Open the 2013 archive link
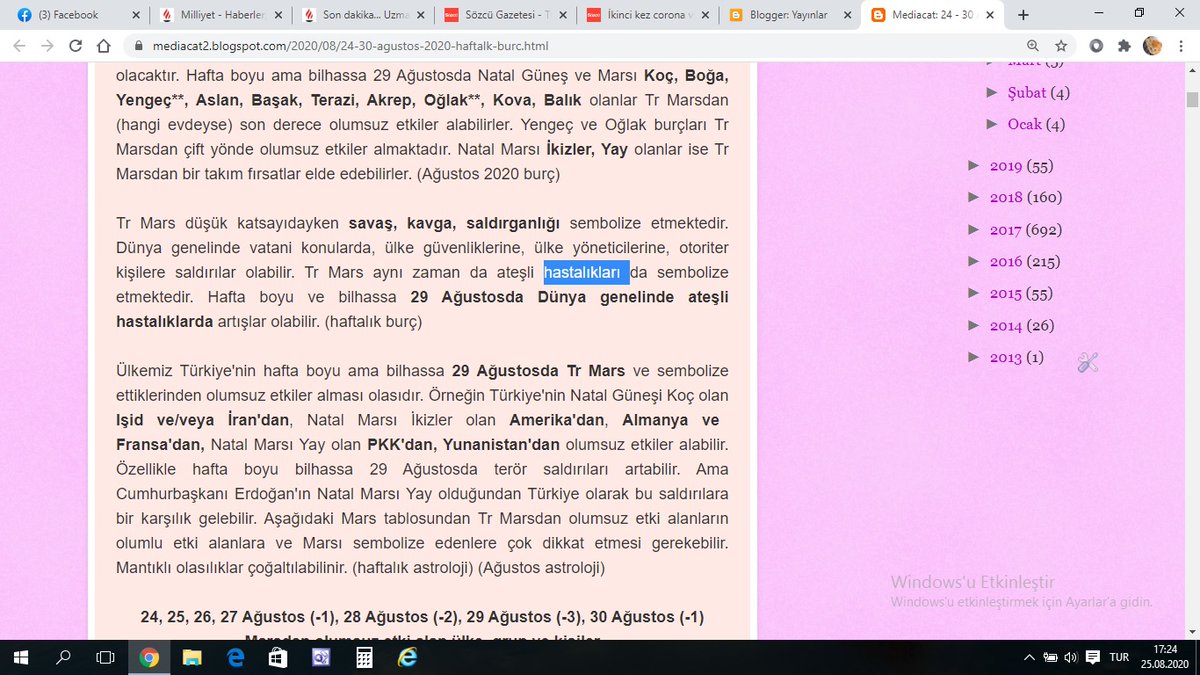 click(1006, 358)
